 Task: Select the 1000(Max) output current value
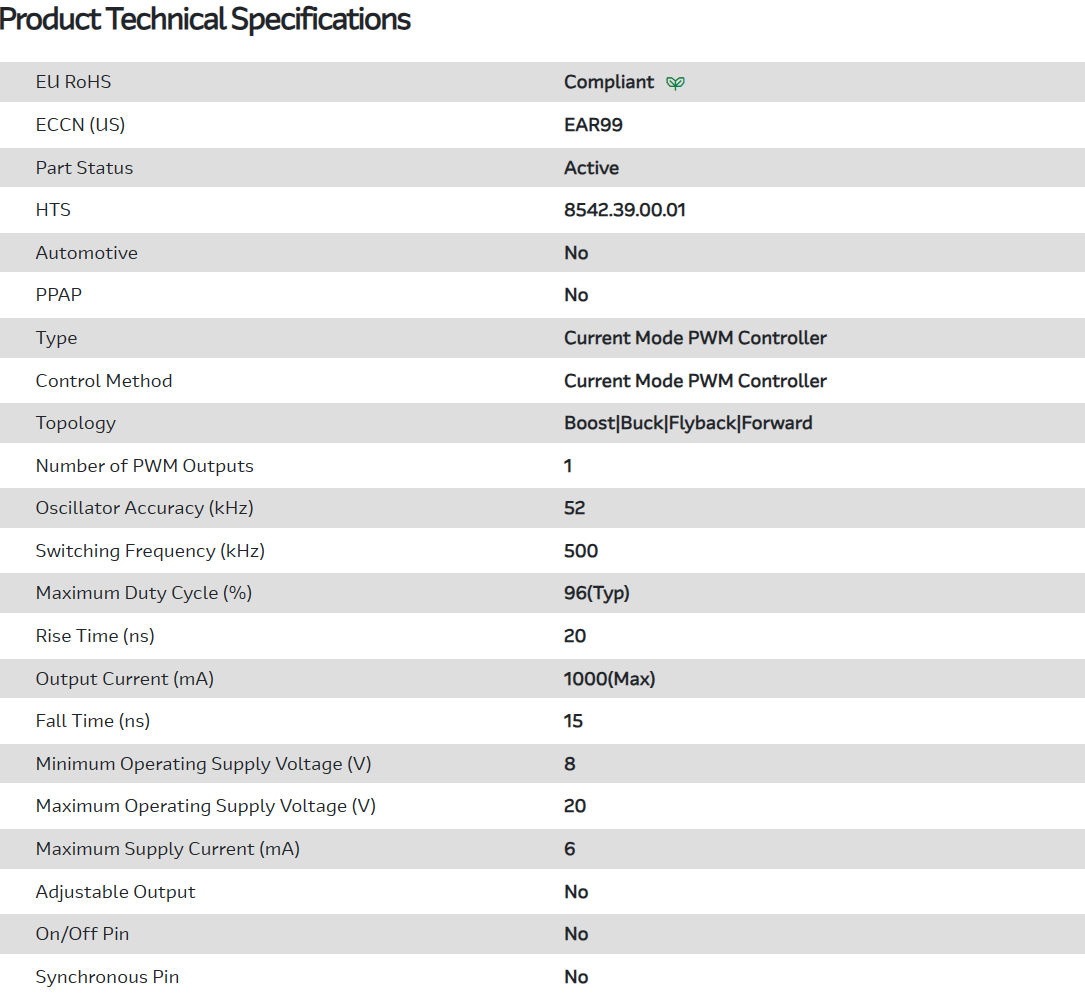pos(609,679)
